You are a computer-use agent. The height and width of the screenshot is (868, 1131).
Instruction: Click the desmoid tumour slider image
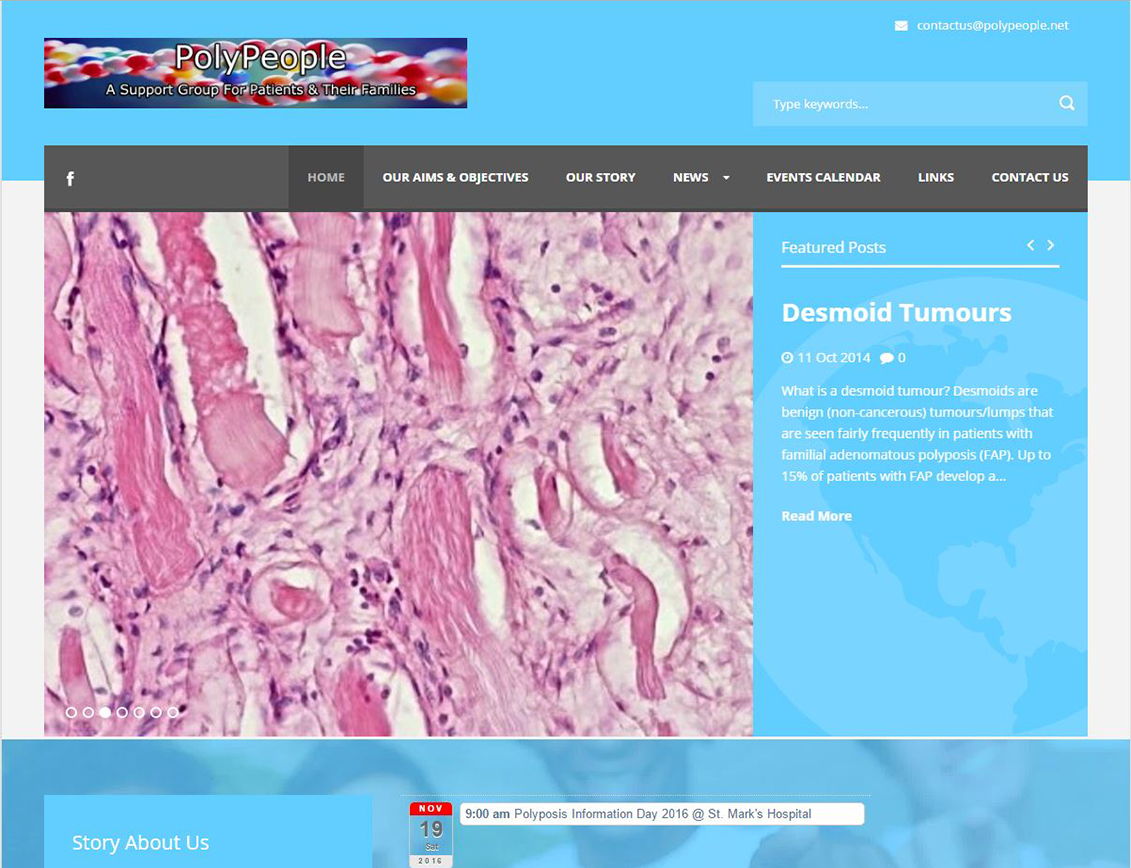[398, 474]
